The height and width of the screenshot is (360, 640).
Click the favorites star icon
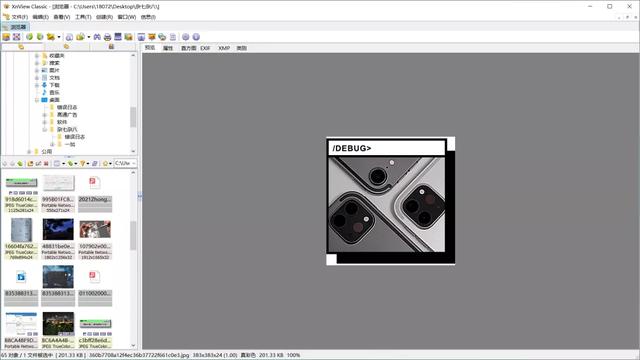(x=105, y=163)
